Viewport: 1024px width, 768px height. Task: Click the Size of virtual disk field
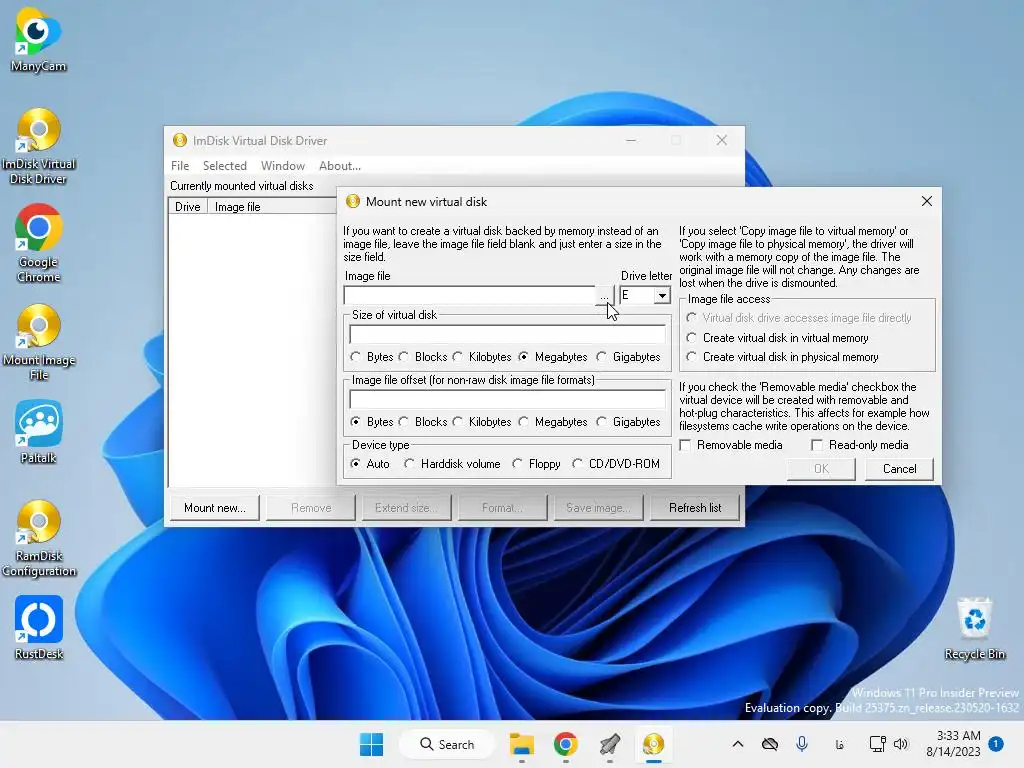pyautogui.click(x=507, y=334)
